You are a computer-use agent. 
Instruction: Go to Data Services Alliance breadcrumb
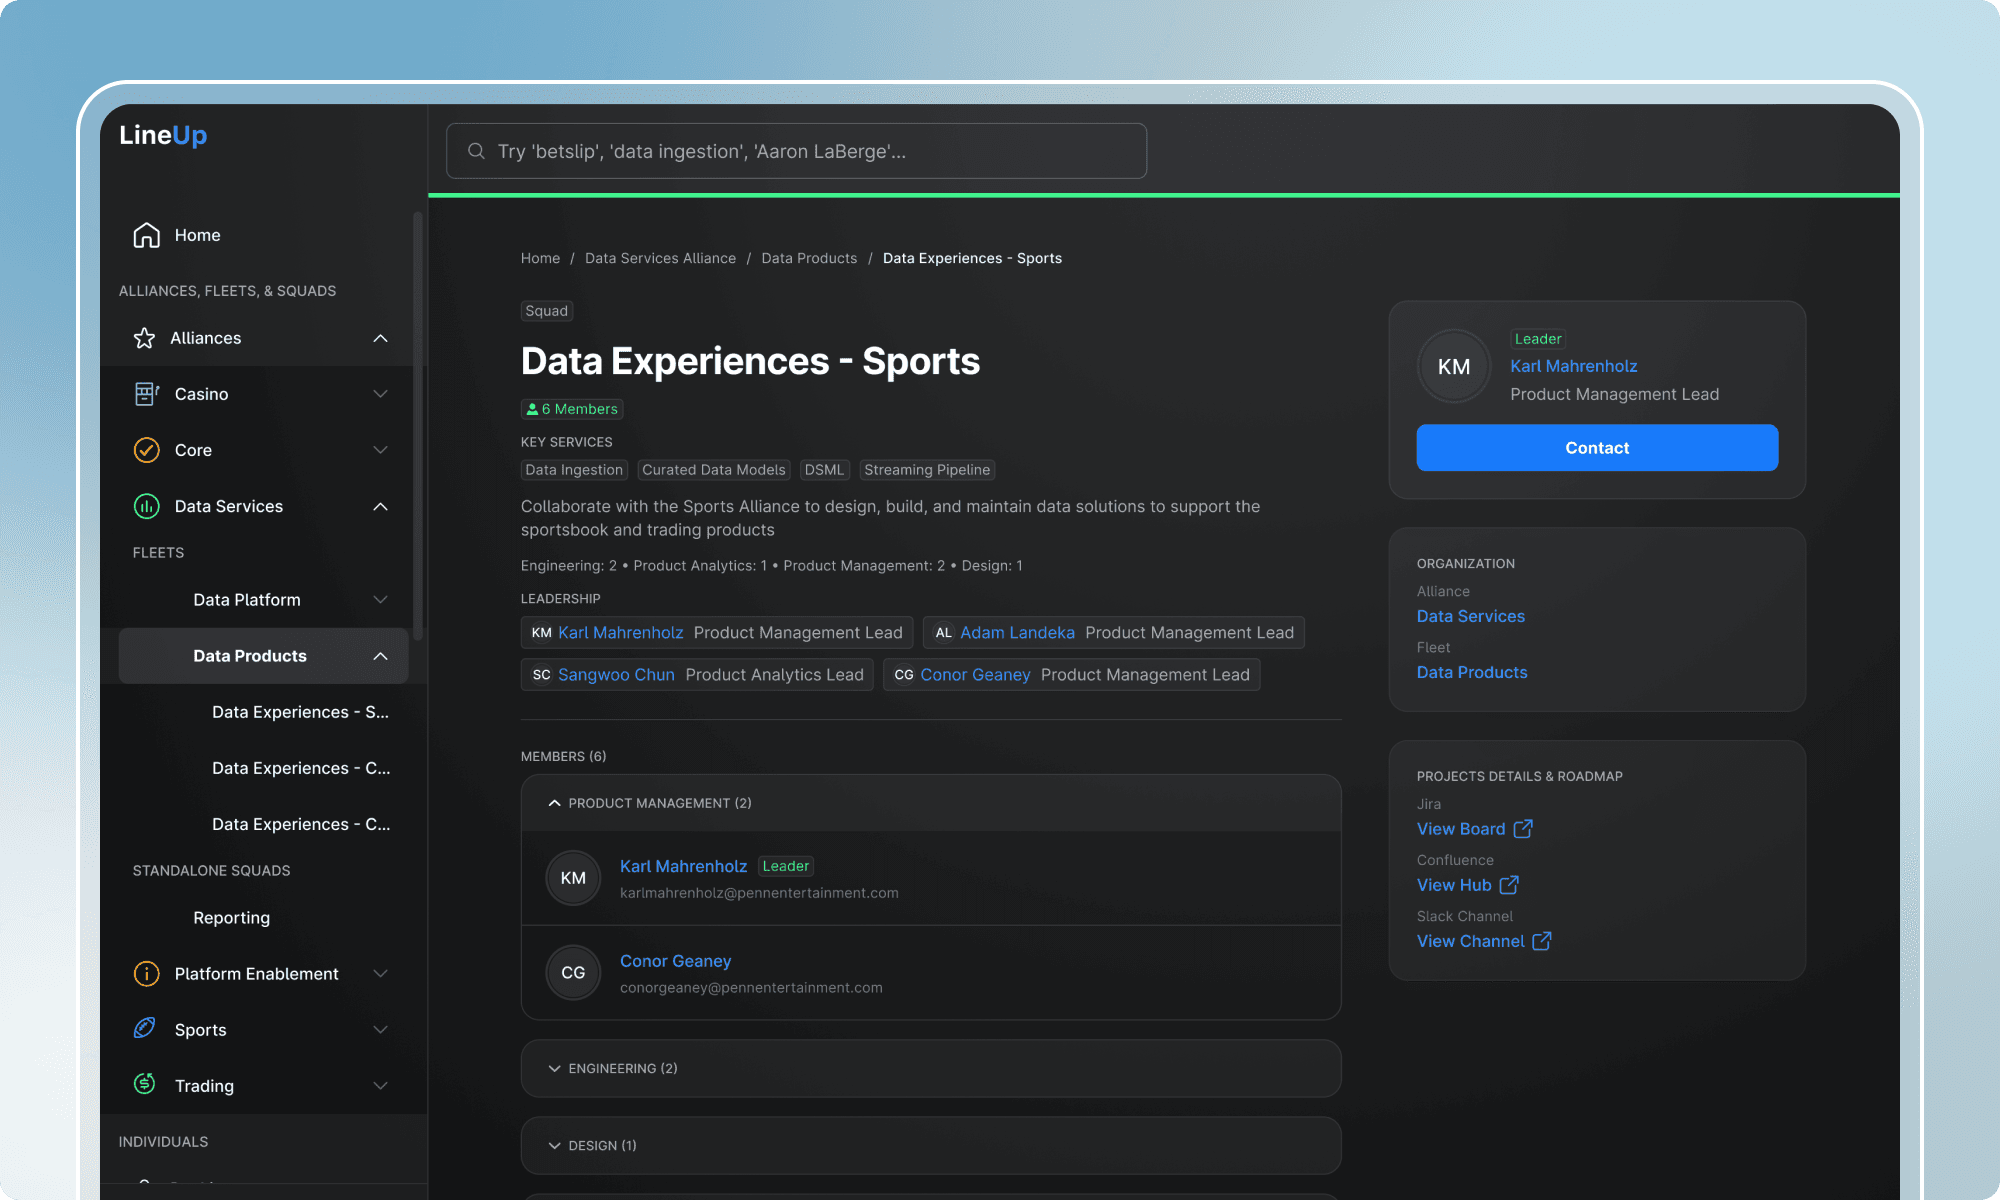point(660,258)
